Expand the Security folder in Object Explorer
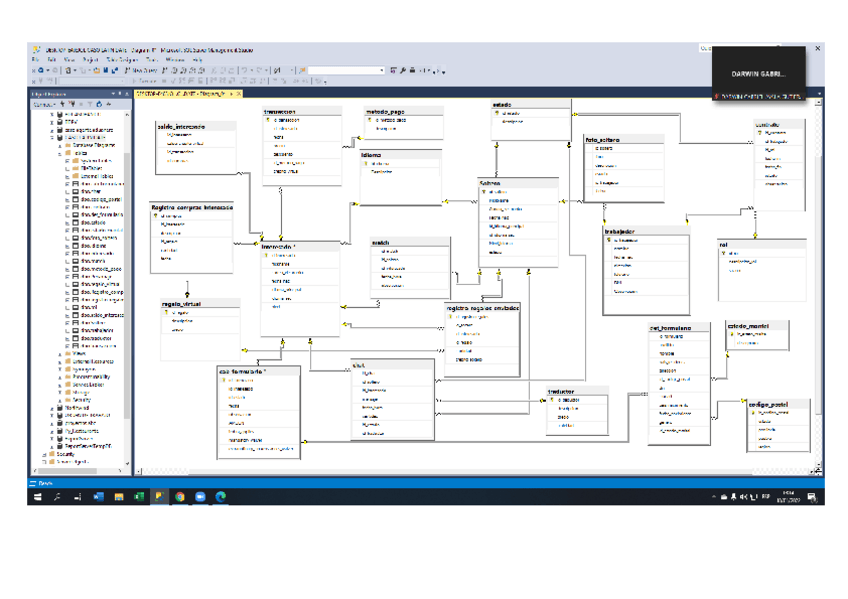Screen dimensions: 848x599 point(45,453)
